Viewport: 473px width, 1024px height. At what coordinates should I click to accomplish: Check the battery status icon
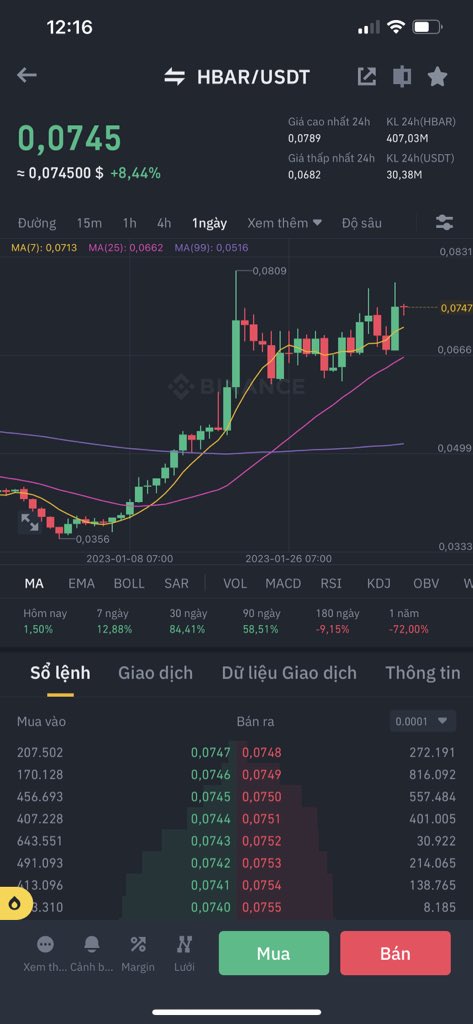(428, 27)
